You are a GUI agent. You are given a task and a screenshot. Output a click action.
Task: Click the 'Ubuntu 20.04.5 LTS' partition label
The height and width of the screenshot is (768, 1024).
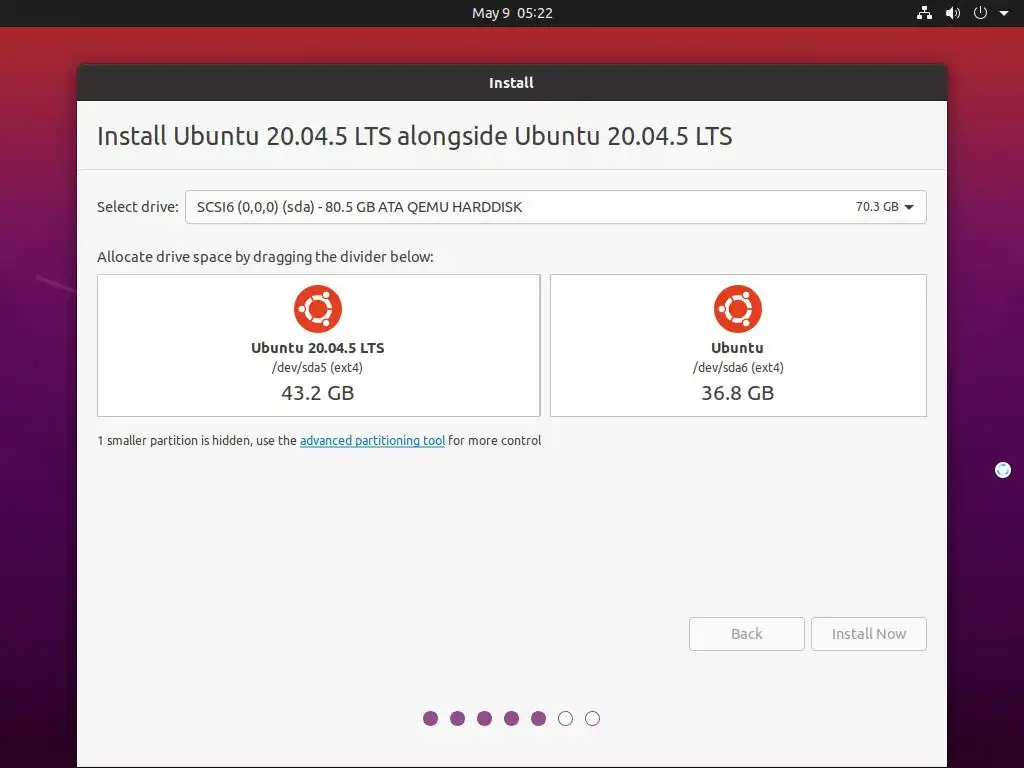coord(318,348)
